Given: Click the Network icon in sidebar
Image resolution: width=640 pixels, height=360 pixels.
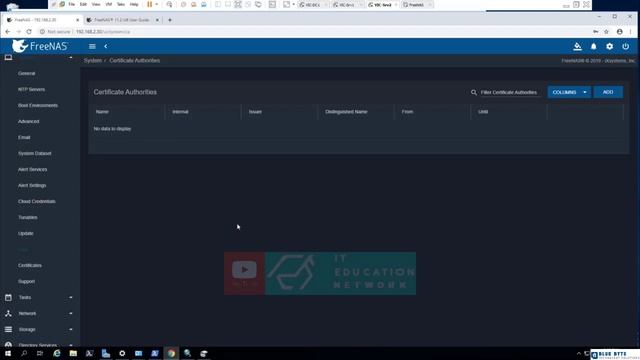Looking at the screenshot, I should 8,313.
